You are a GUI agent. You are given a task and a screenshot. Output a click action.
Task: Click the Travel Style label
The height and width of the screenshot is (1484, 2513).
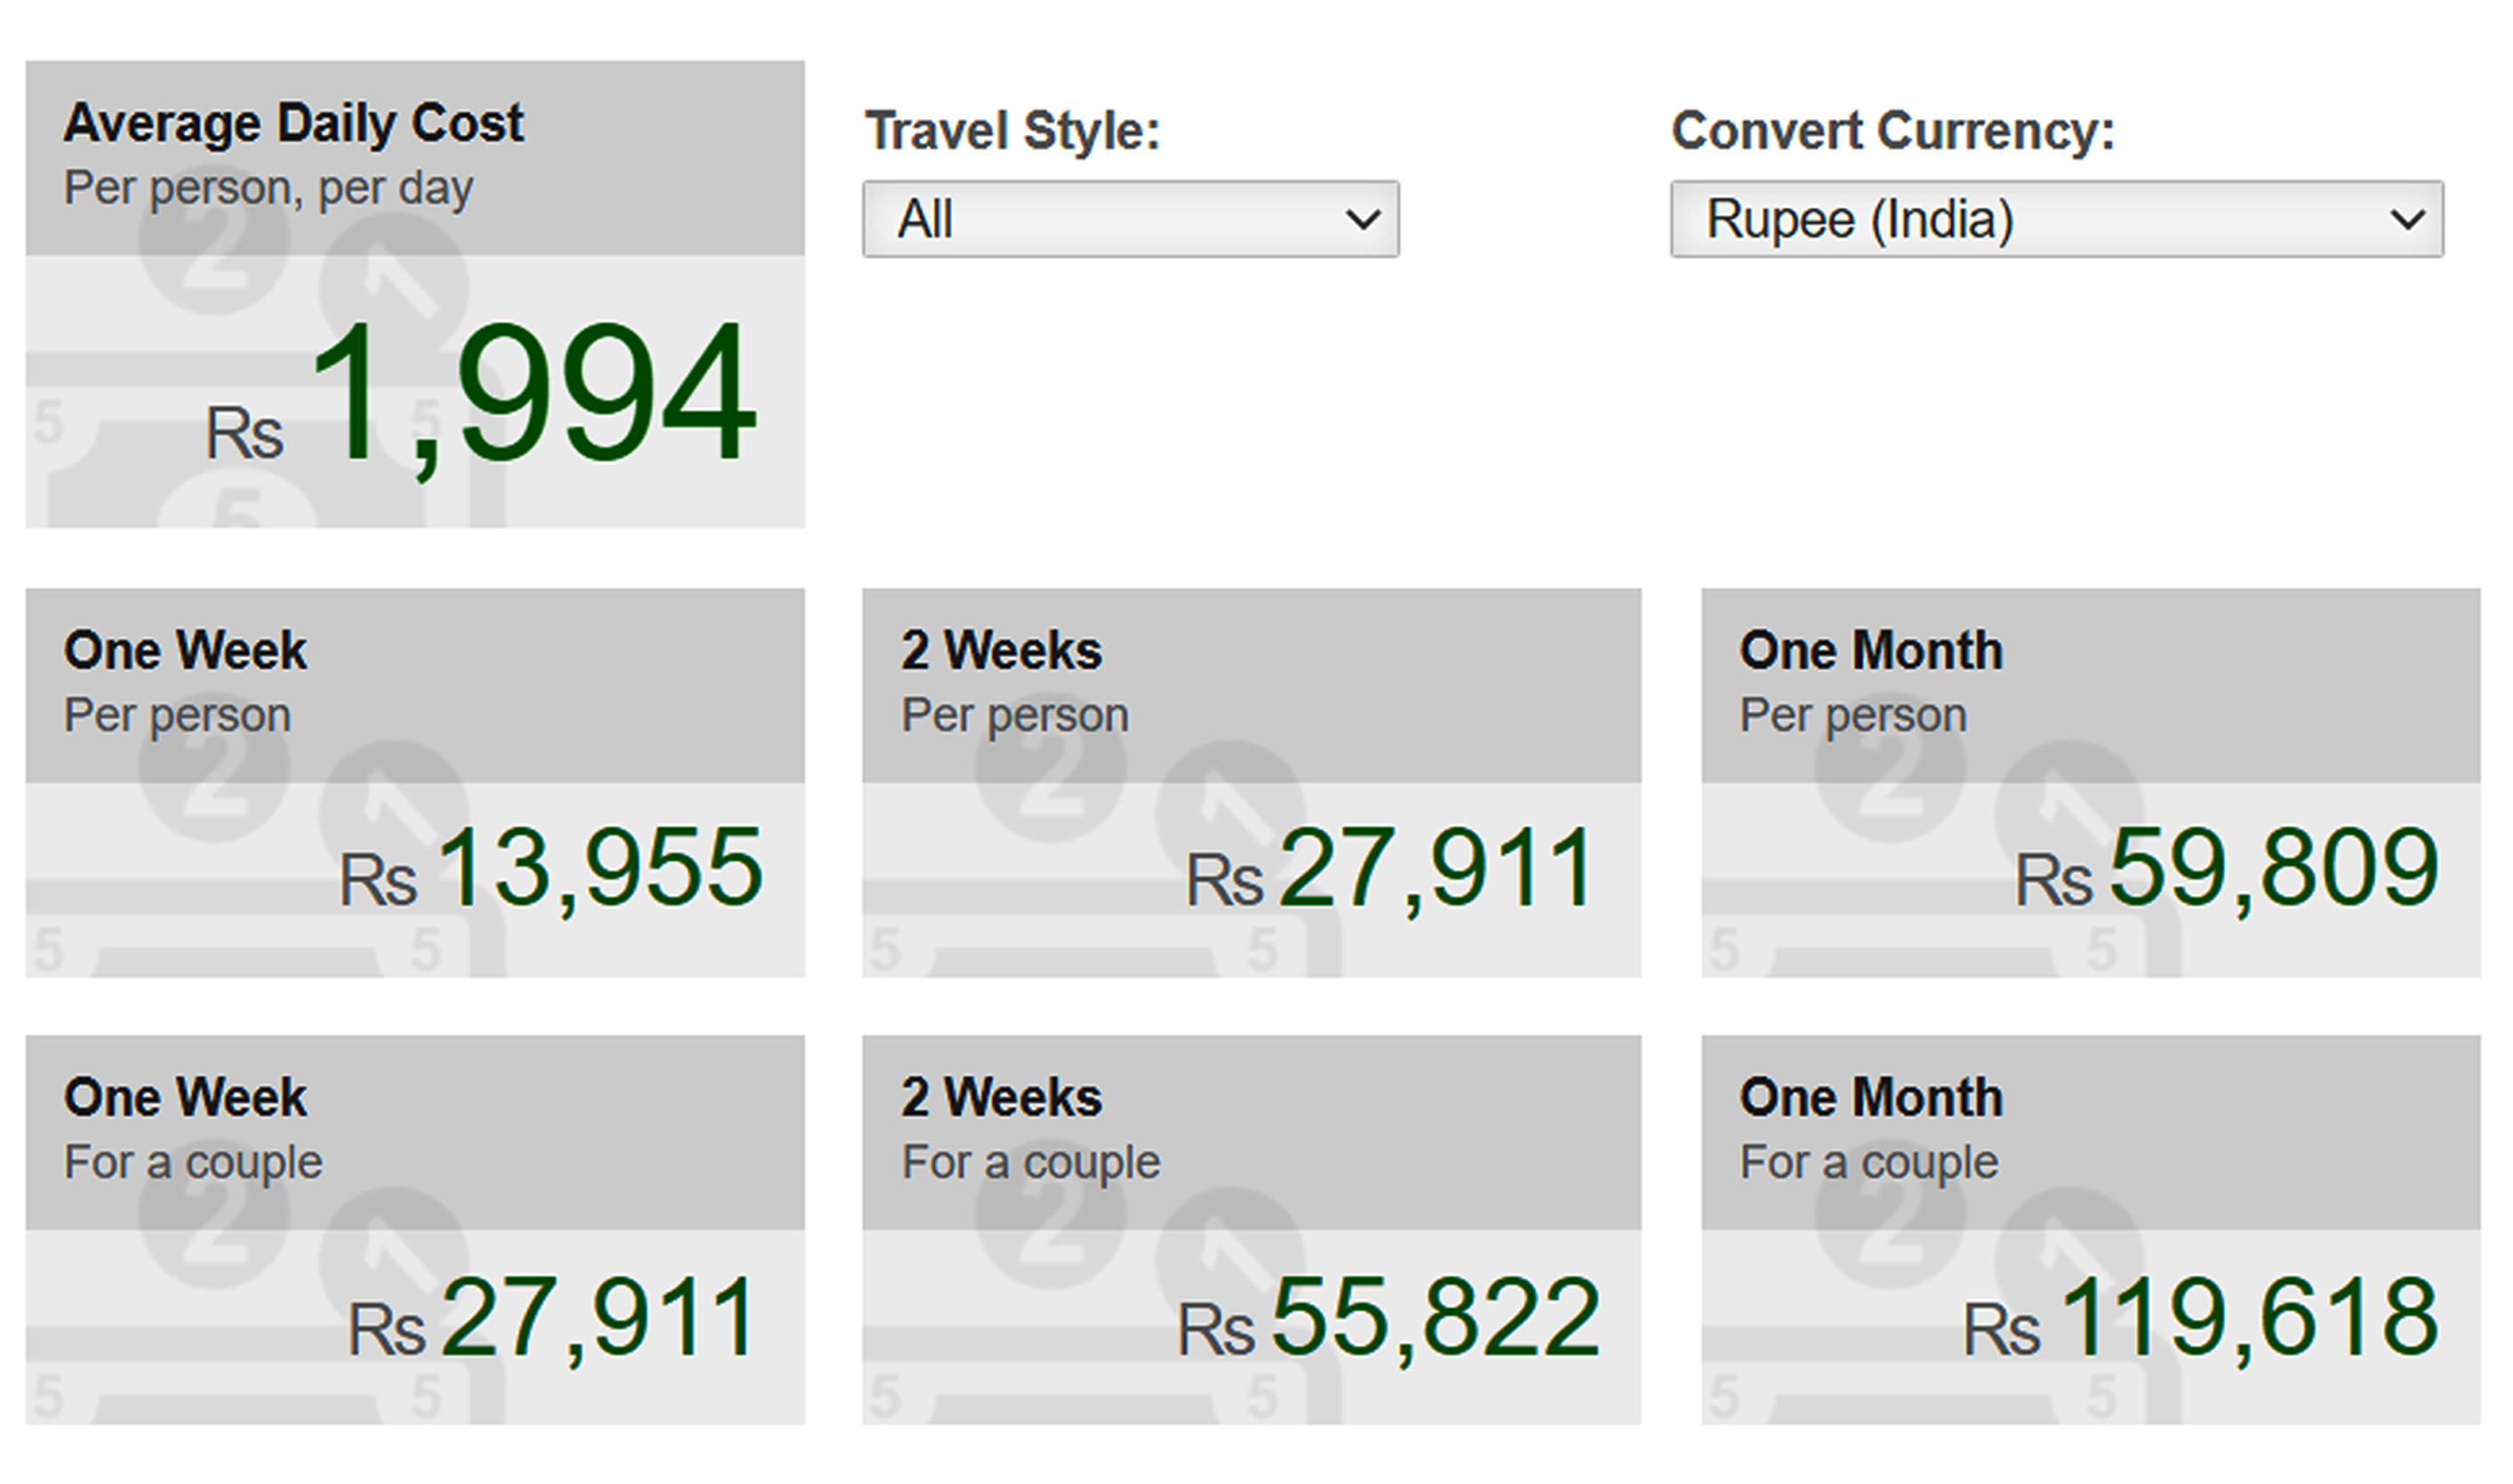pyautogui.click(x=1012, y=131)
